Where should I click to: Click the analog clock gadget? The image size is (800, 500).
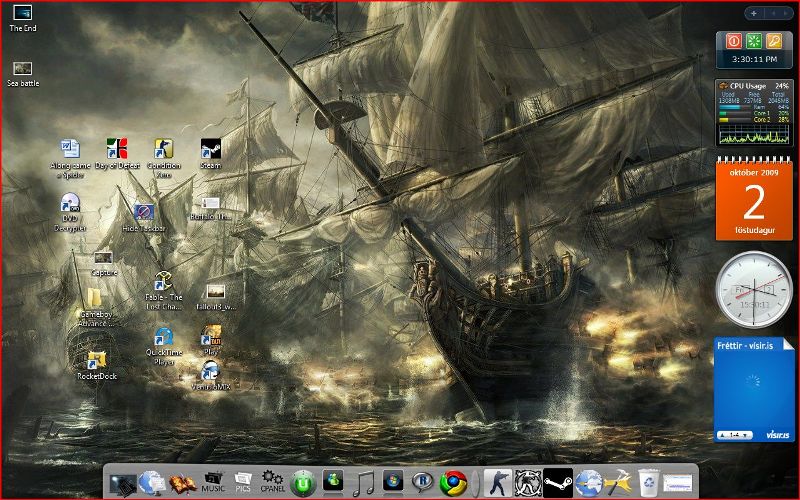[x=754, y=289]
